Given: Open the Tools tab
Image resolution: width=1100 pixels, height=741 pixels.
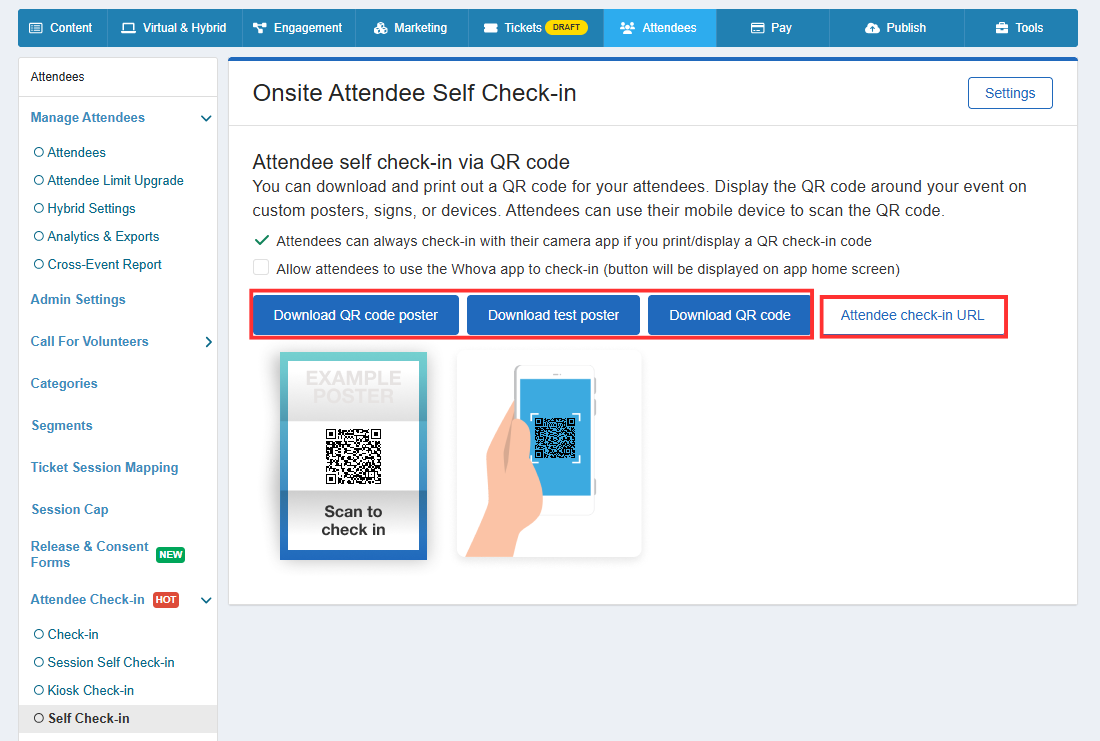Looking at the screenshot, I should pyautogui.click(x=1021, y=28).
